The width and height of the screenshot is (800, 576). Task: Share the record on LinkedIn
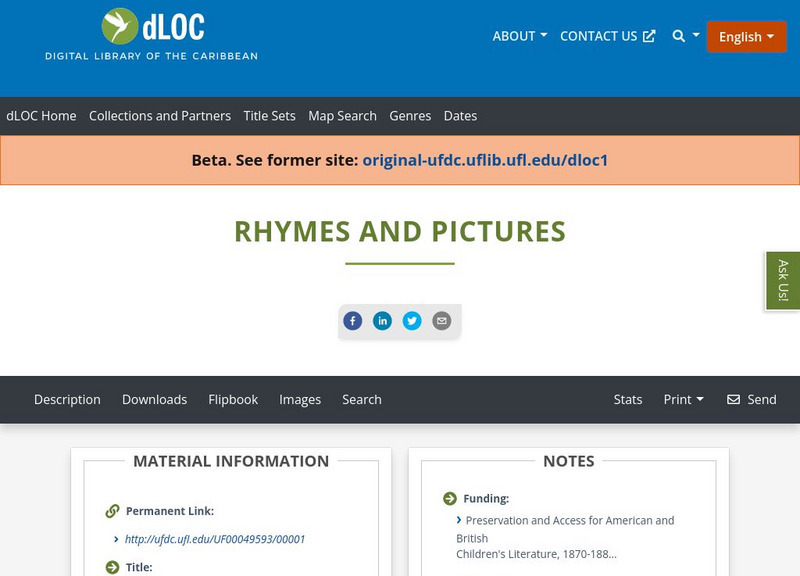tap(383, 321)
